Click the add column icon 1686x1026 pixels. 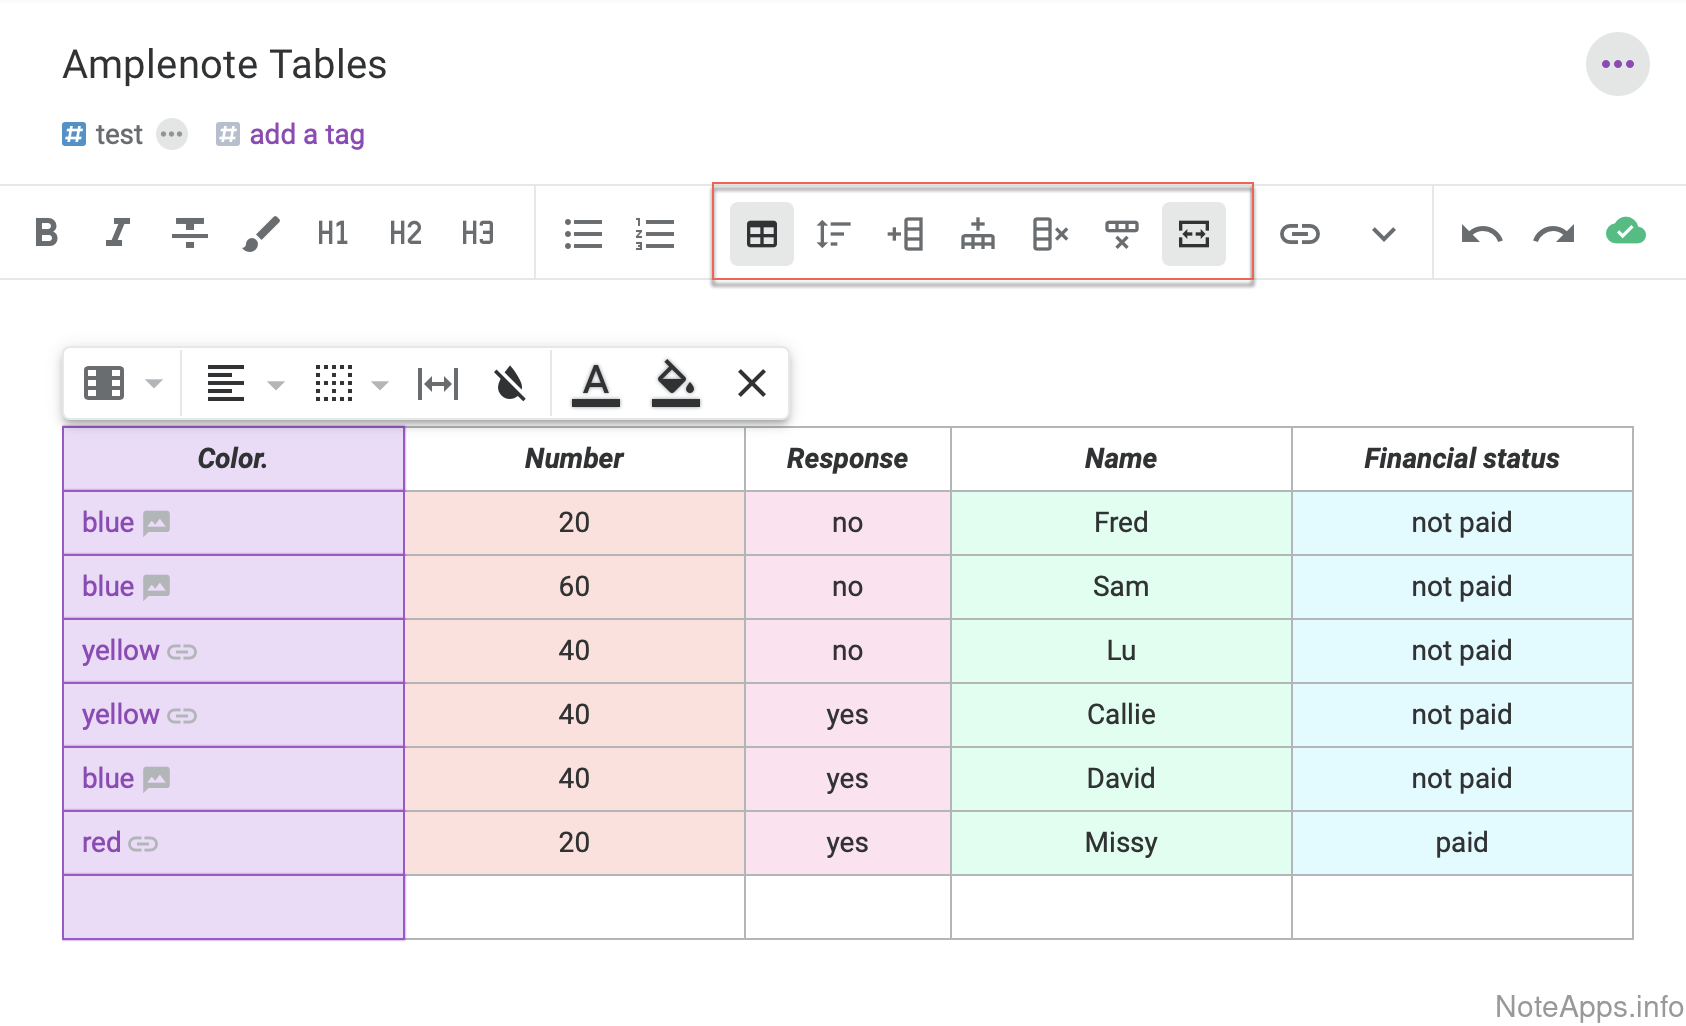[905, 234]
